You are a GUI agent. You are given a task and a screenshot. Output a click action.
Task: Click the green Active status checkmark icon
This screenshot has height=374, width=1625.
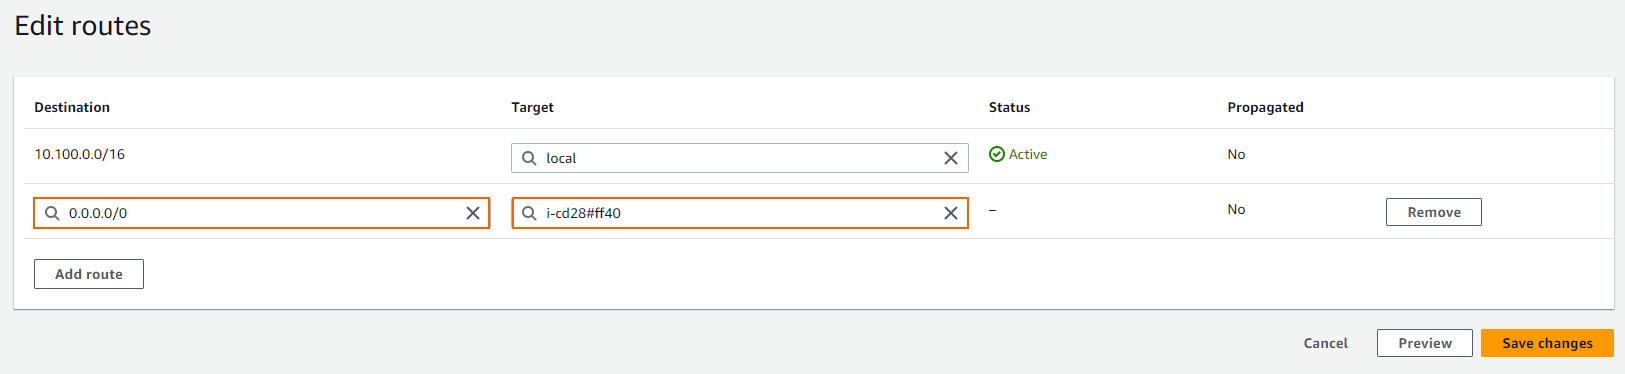click(997, 154)
